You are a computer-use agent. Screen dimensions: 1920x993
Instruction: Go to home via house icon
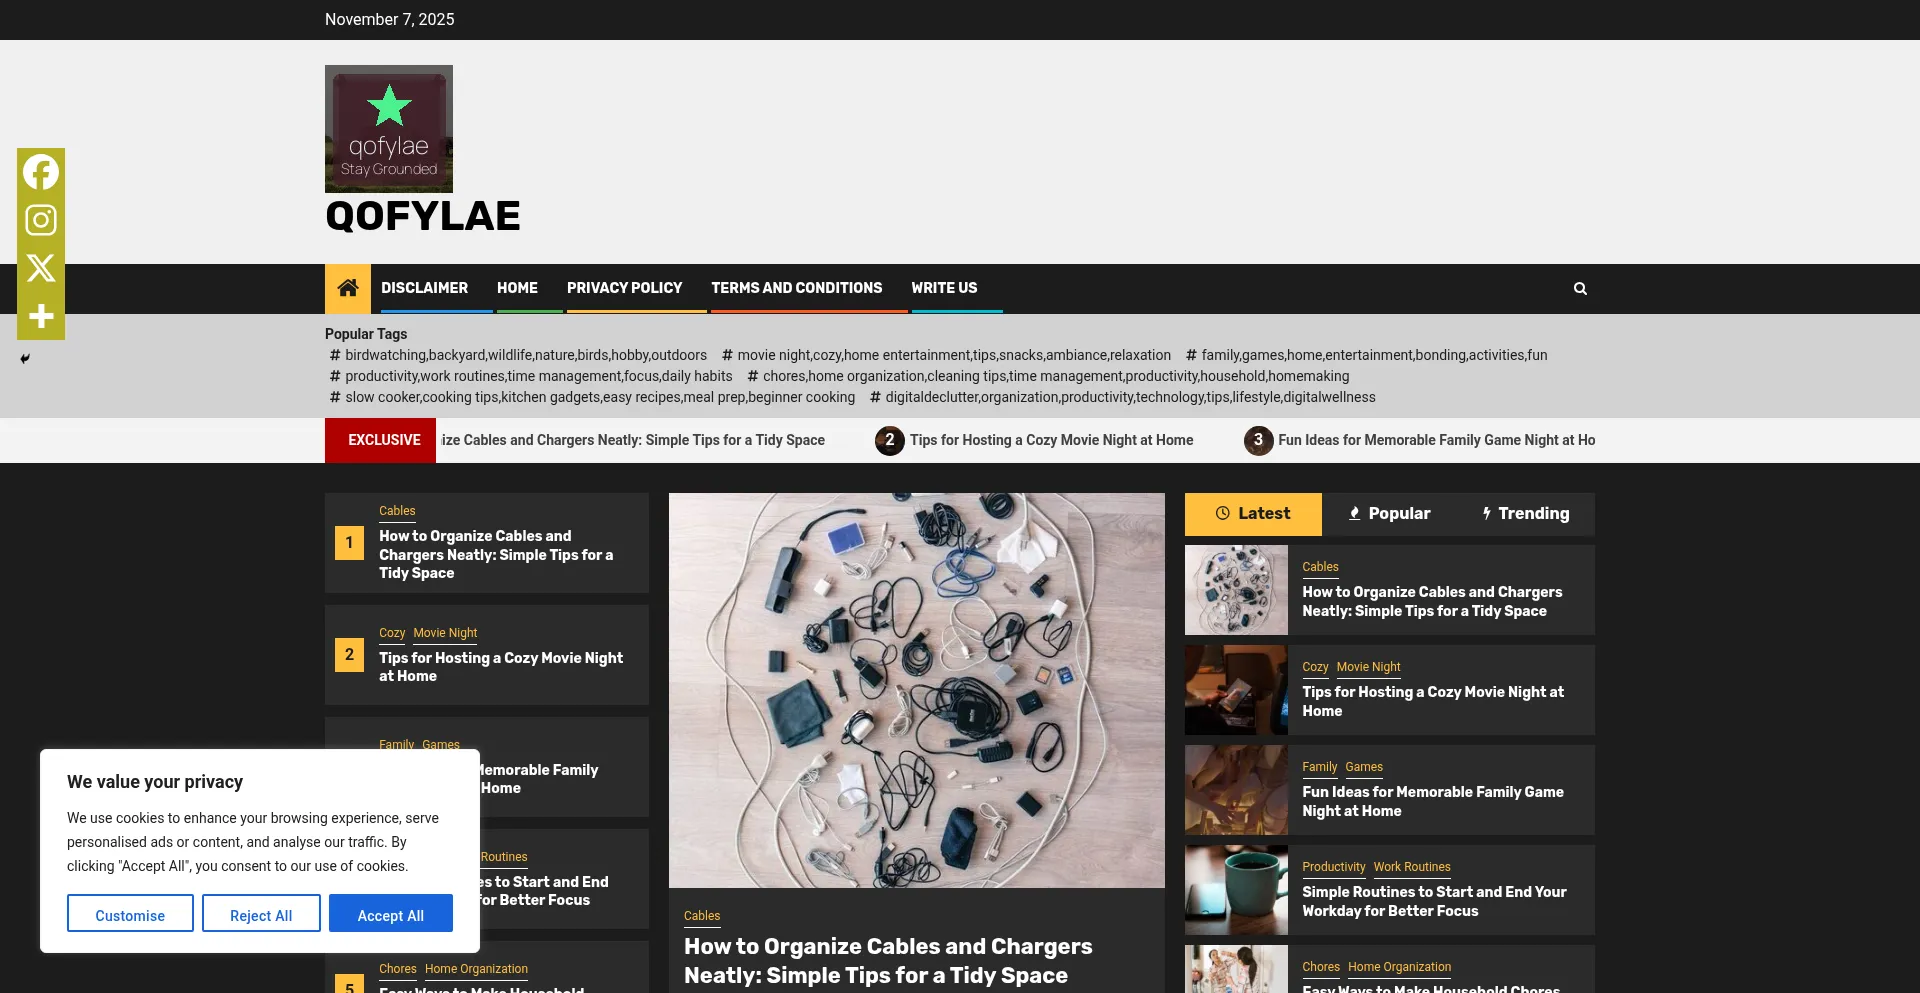(x=348, y=288)
